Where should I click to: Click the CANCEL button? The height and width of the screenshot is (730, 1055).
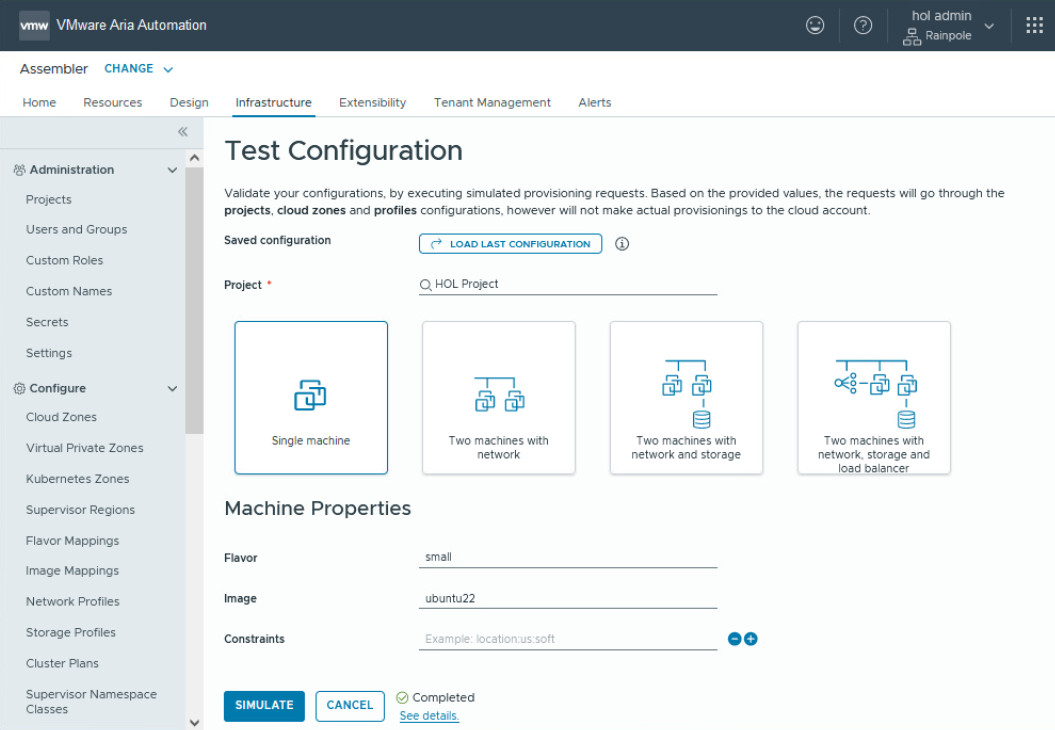click(350, 706)
